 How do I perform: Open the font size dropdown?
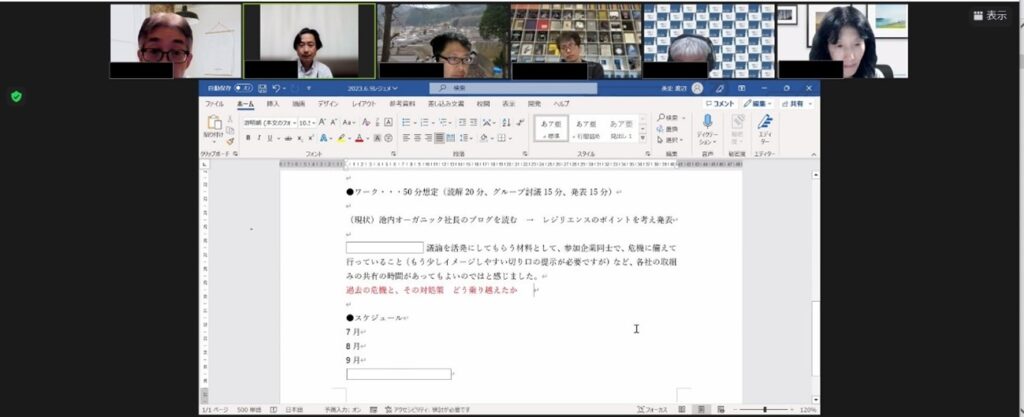click(314, 123)
